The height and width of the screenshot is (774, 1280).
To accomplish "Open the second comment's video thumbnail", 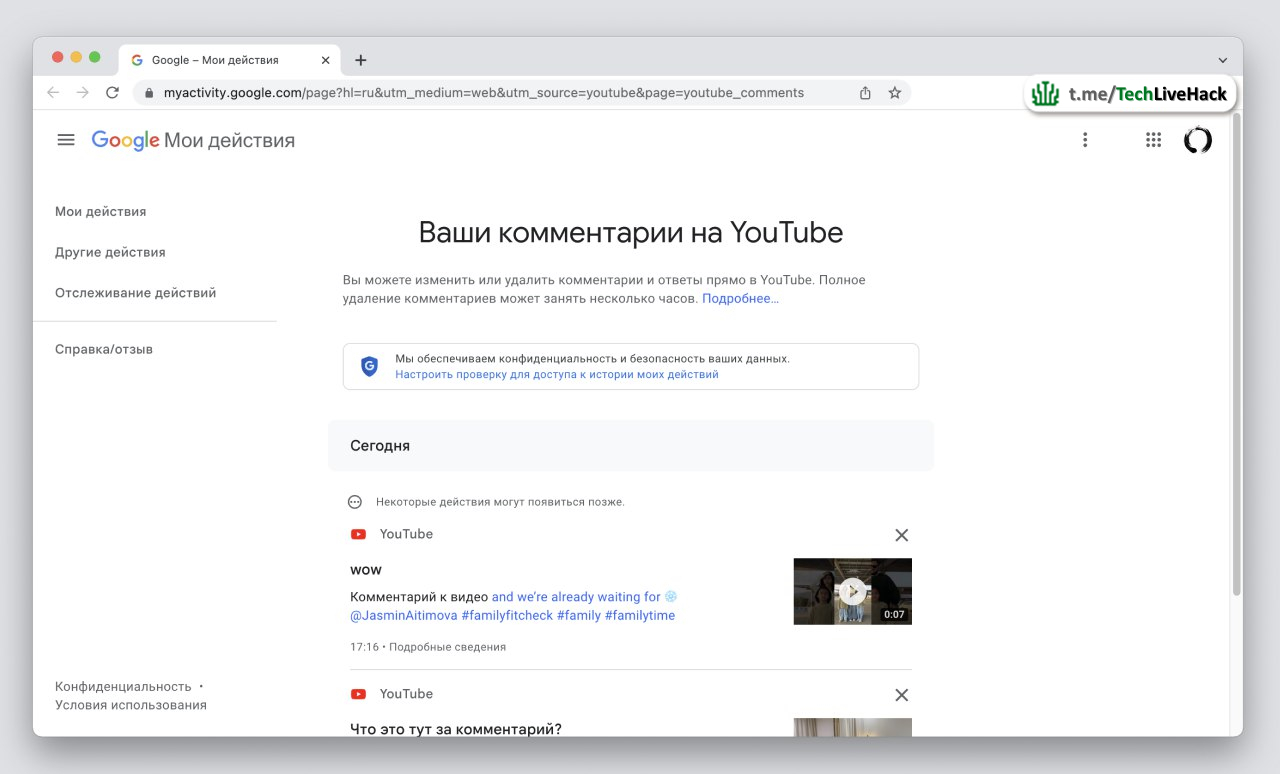I will click(852, 727).
